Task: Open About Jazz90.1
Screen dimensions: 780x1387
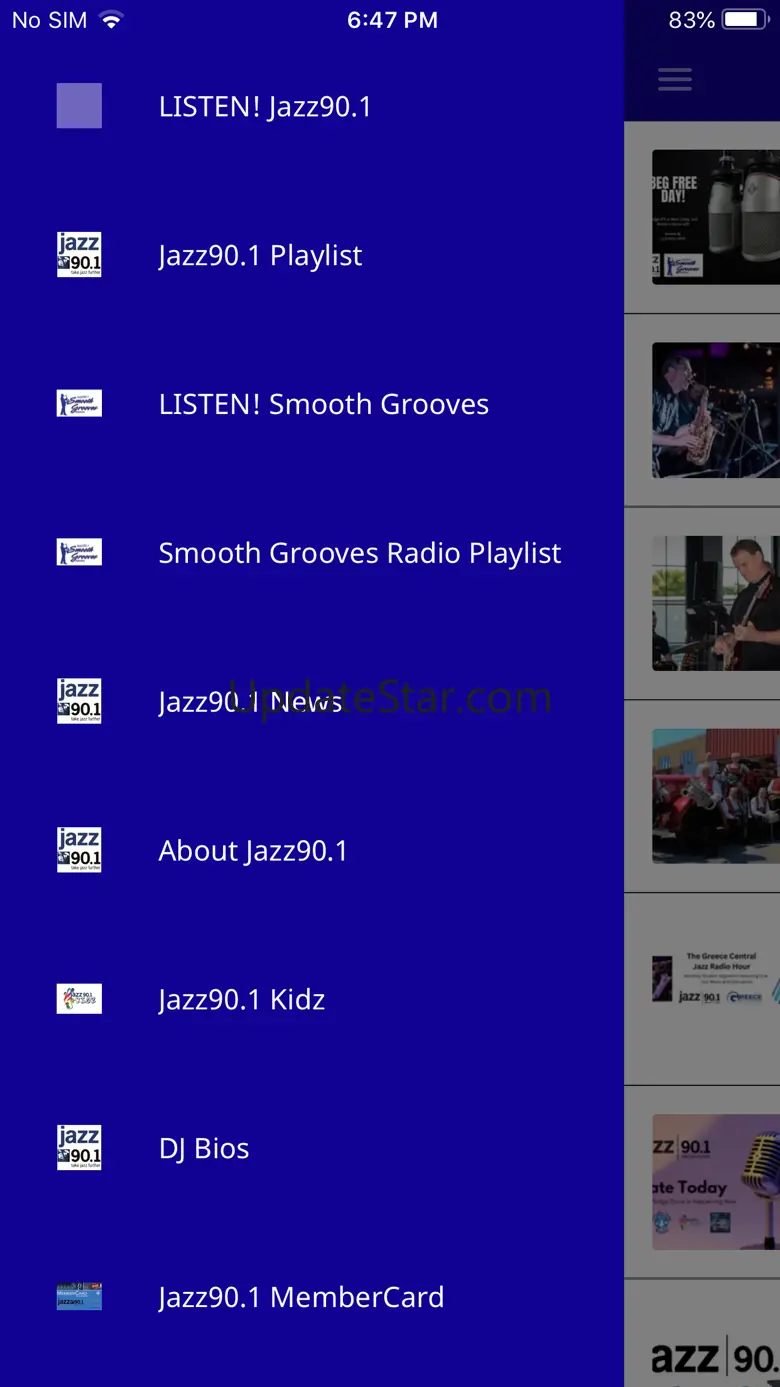Action: pos(253,850)
